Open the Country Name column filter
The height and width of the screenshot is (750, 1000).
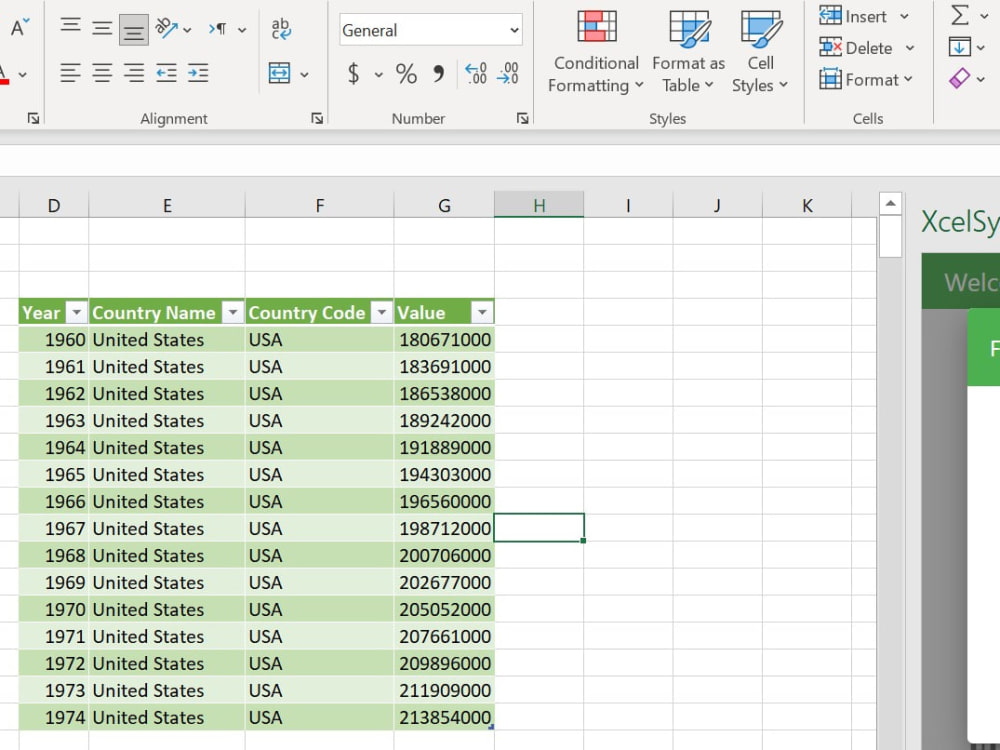click(233, 312)
